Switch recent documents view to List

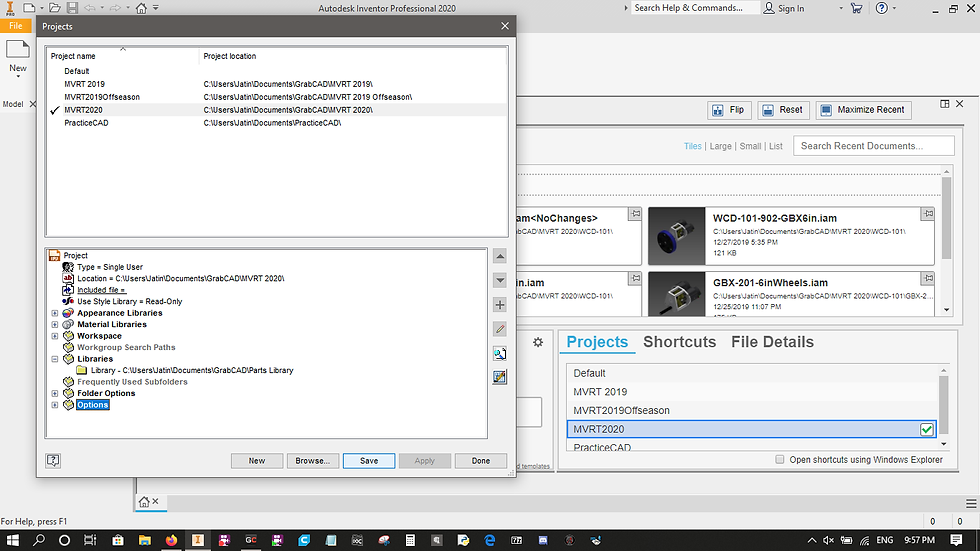pyautogui.click(x=776, y=146)
